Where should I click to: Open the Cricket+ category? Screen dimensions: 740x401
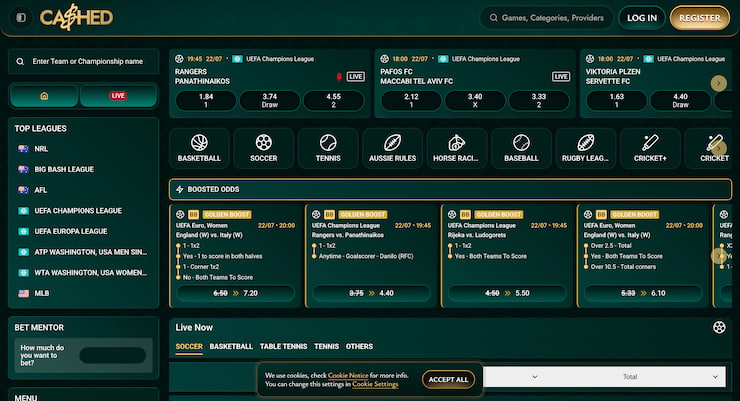point(650,148)
